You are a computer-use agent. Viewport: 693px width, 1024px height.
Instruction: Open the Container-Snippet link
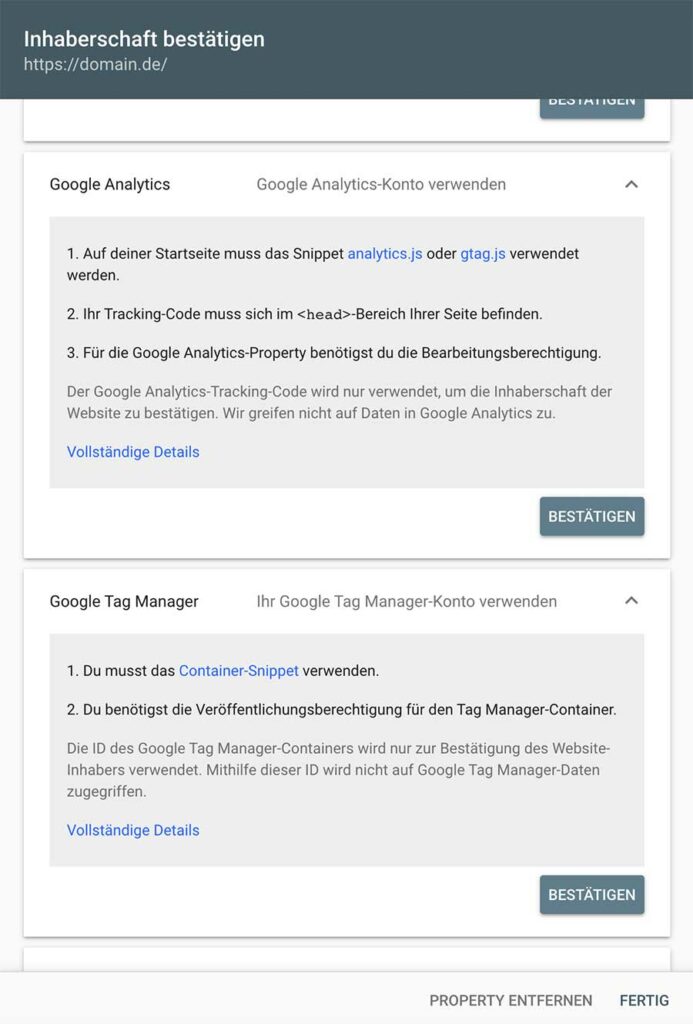238,671
